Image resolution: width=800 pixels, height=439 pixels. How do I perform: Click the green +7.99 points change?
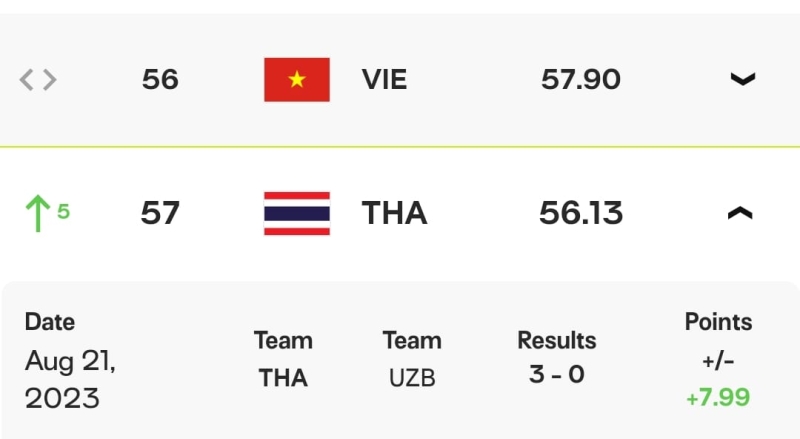coord(718,397)
